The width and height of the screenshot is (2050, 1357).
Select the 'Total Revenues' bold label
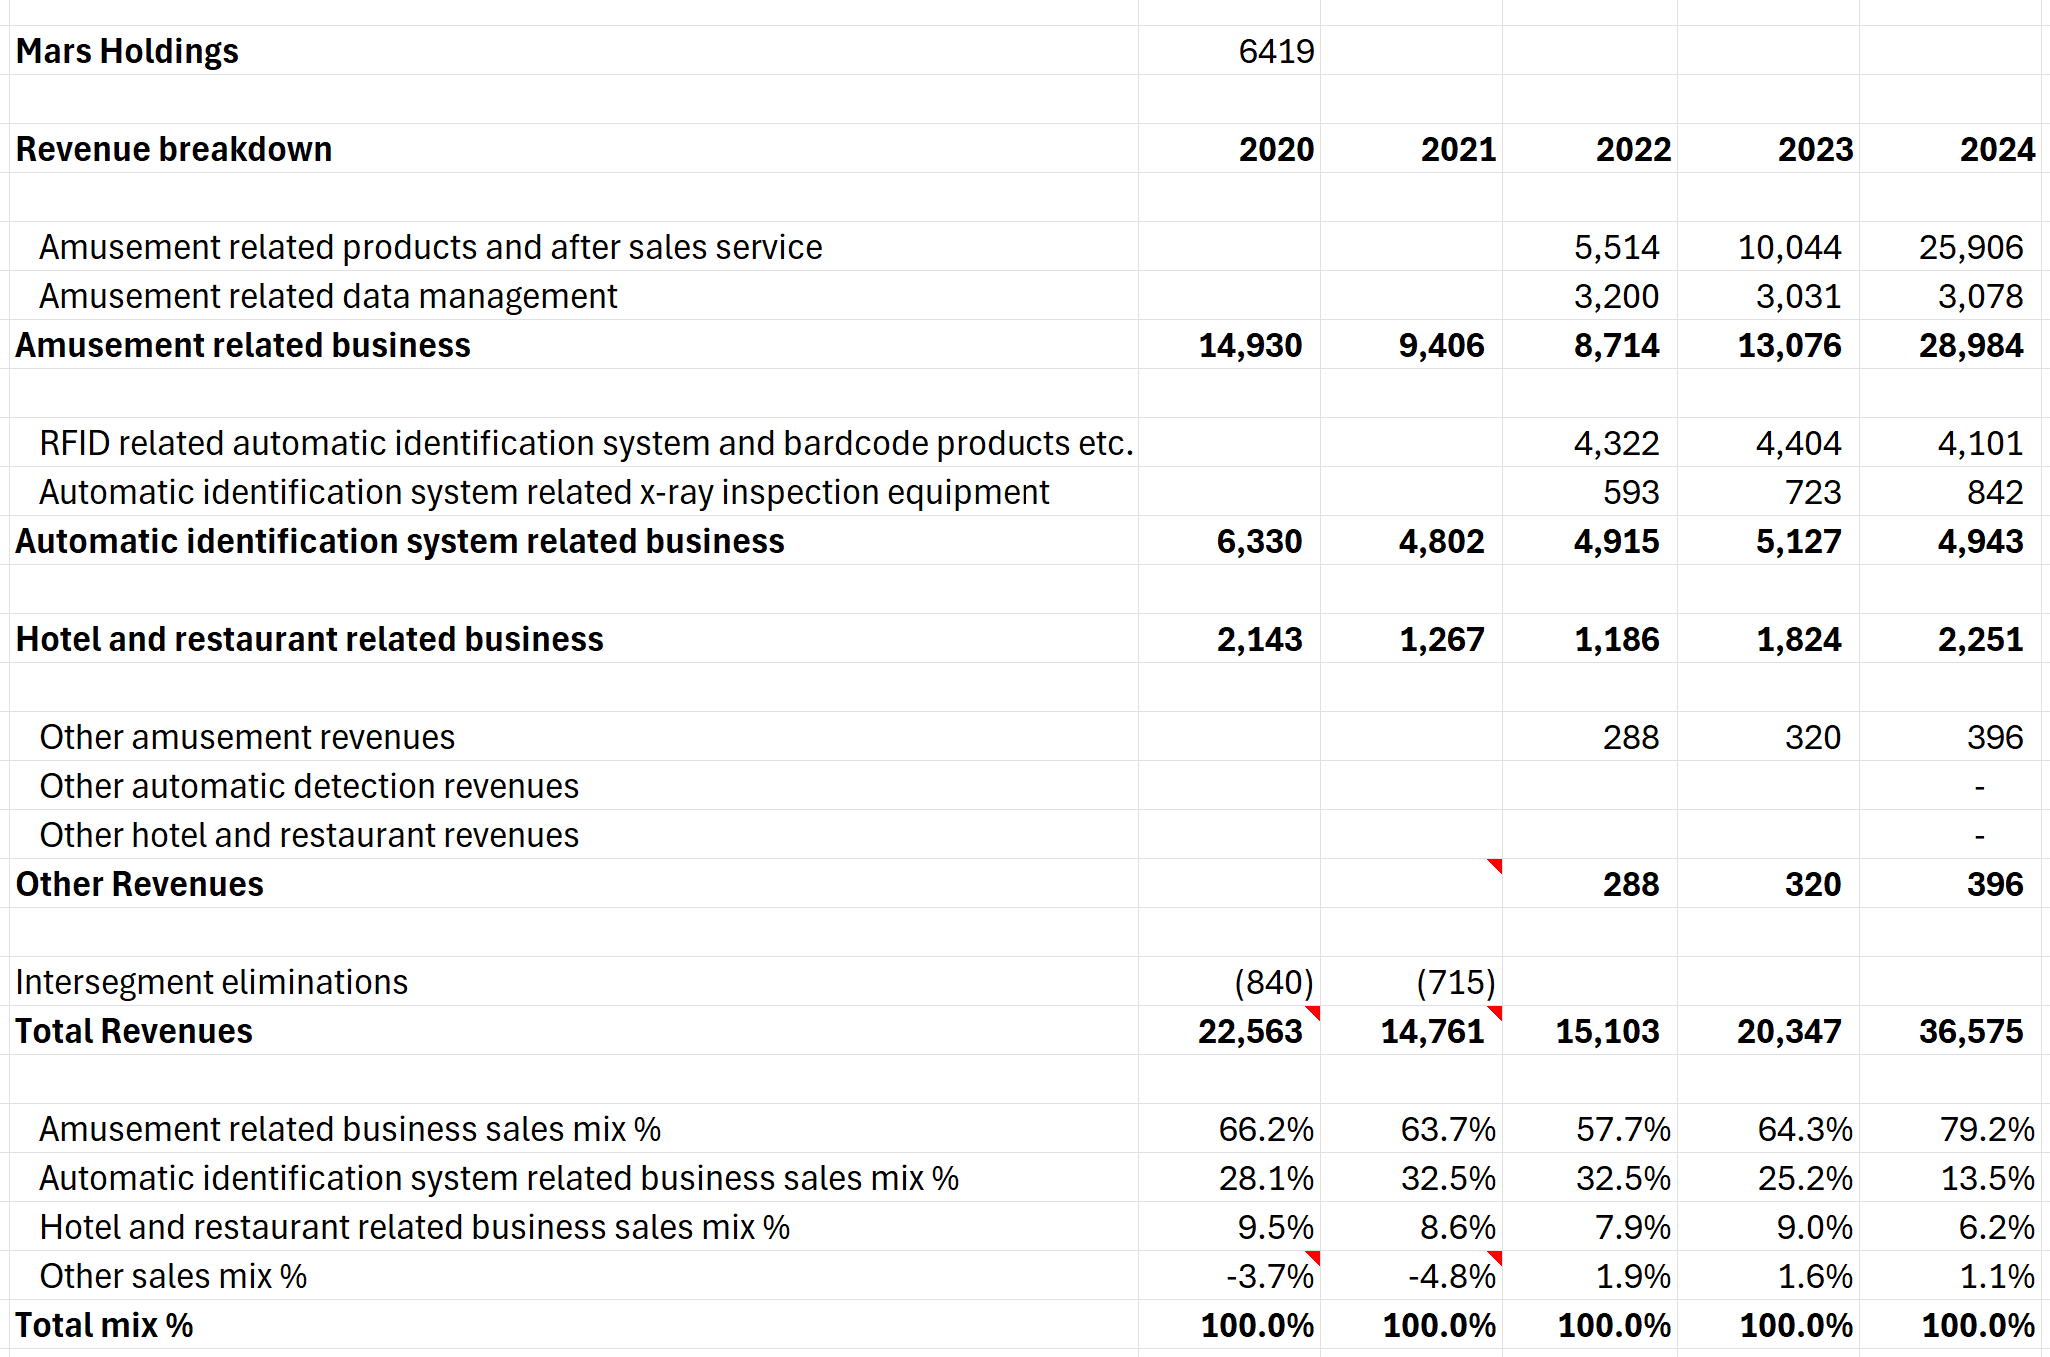(134, 1031)
